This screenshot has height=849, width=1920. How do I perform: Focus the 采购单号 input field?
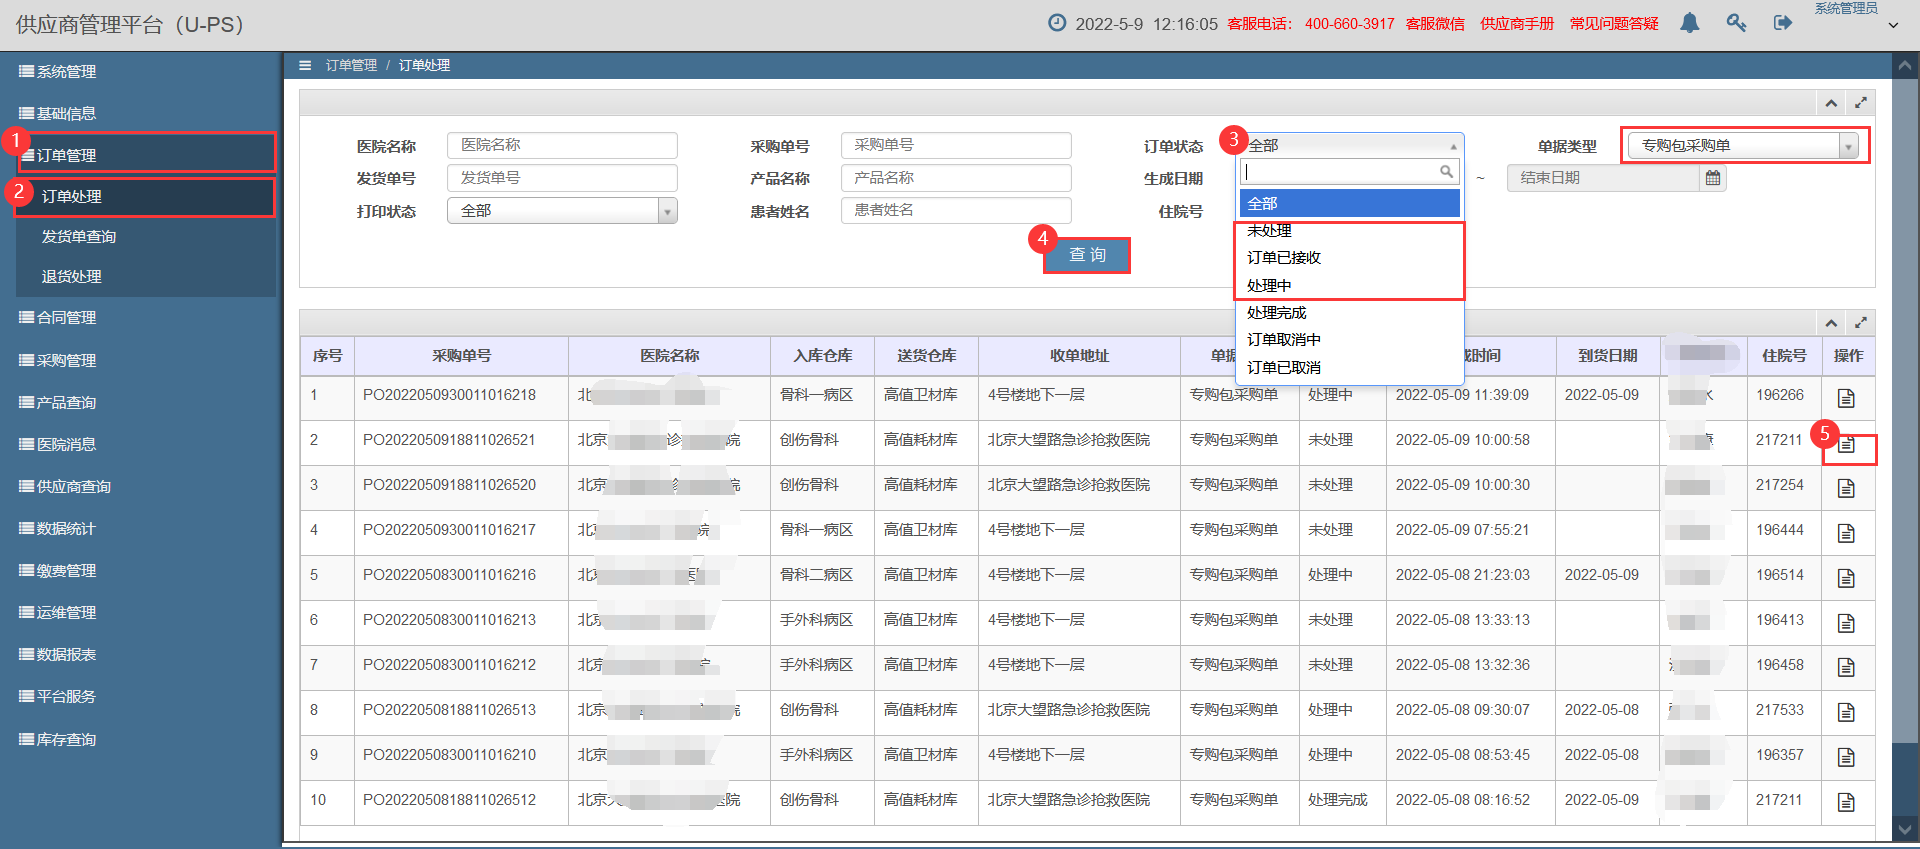click(x=956, y=146)
